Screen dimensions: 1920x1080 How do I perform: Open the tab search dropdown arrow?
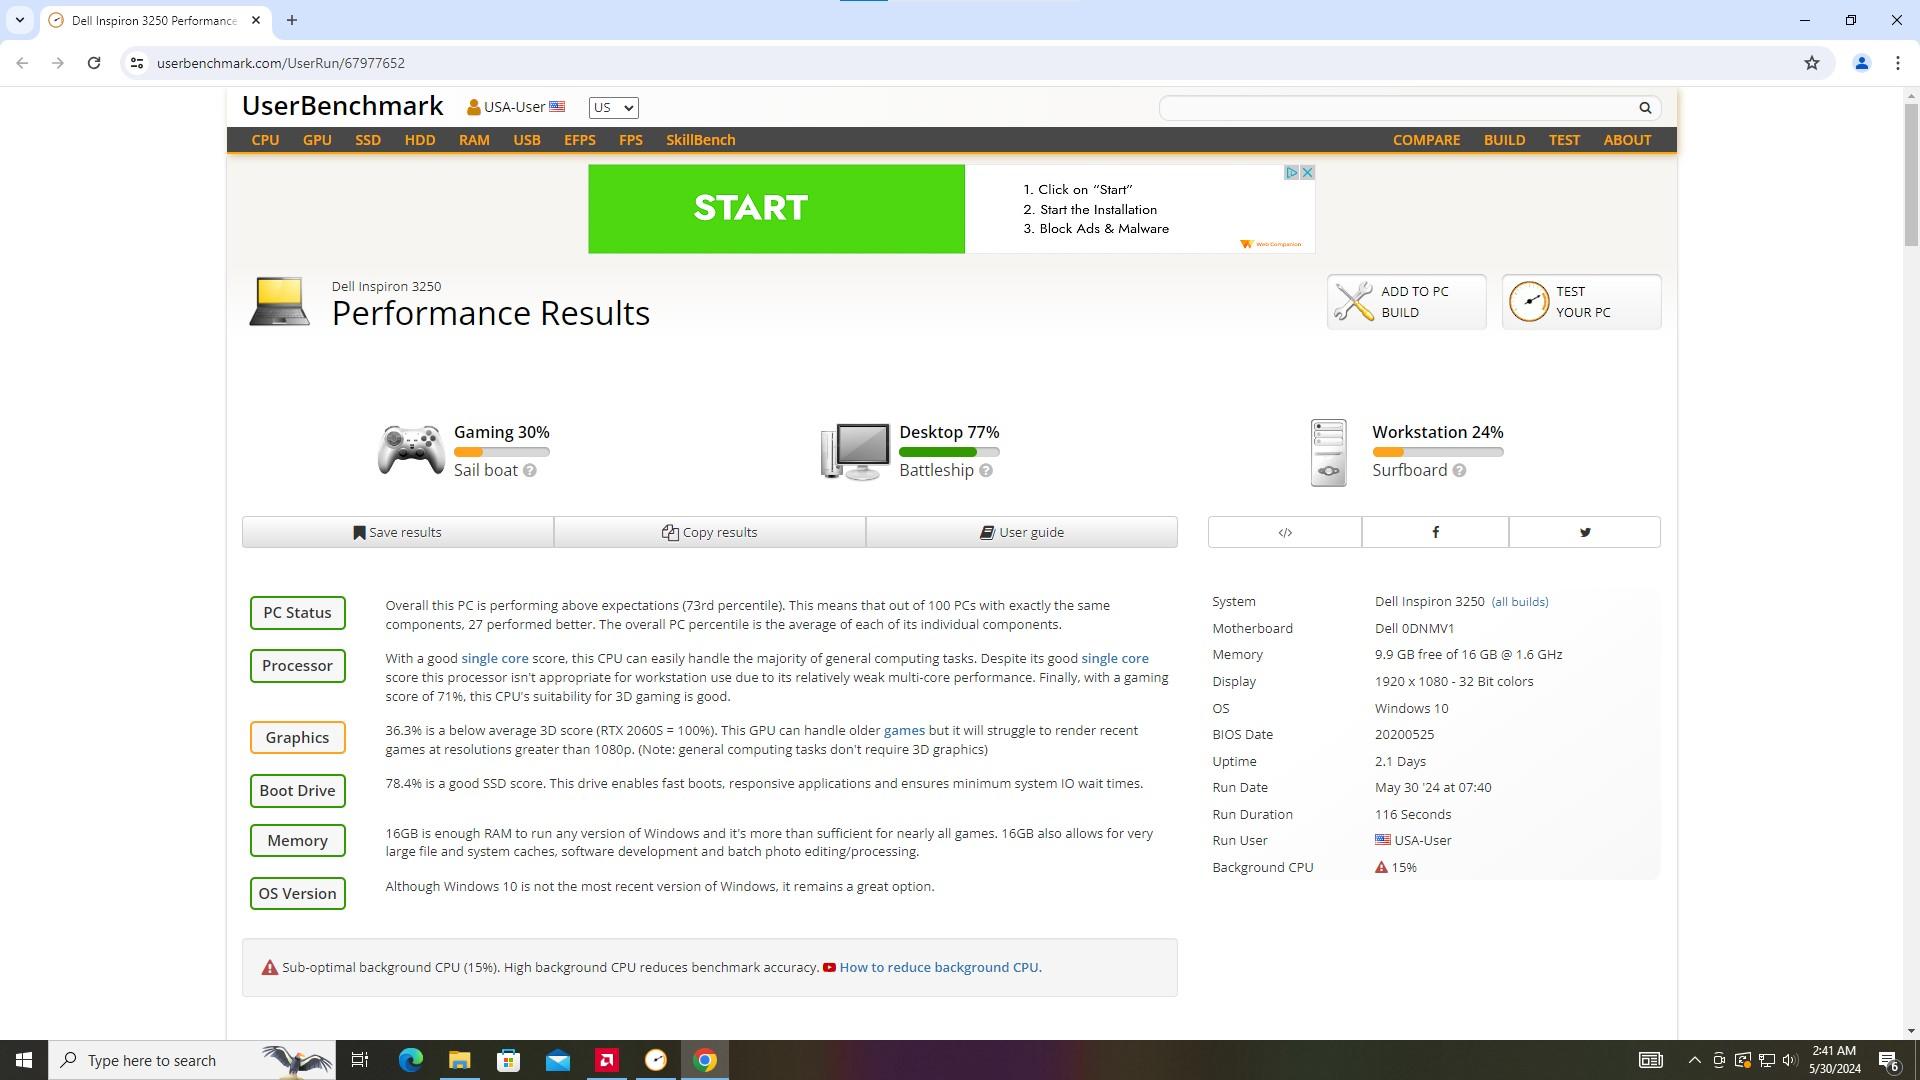coord(19,20)
